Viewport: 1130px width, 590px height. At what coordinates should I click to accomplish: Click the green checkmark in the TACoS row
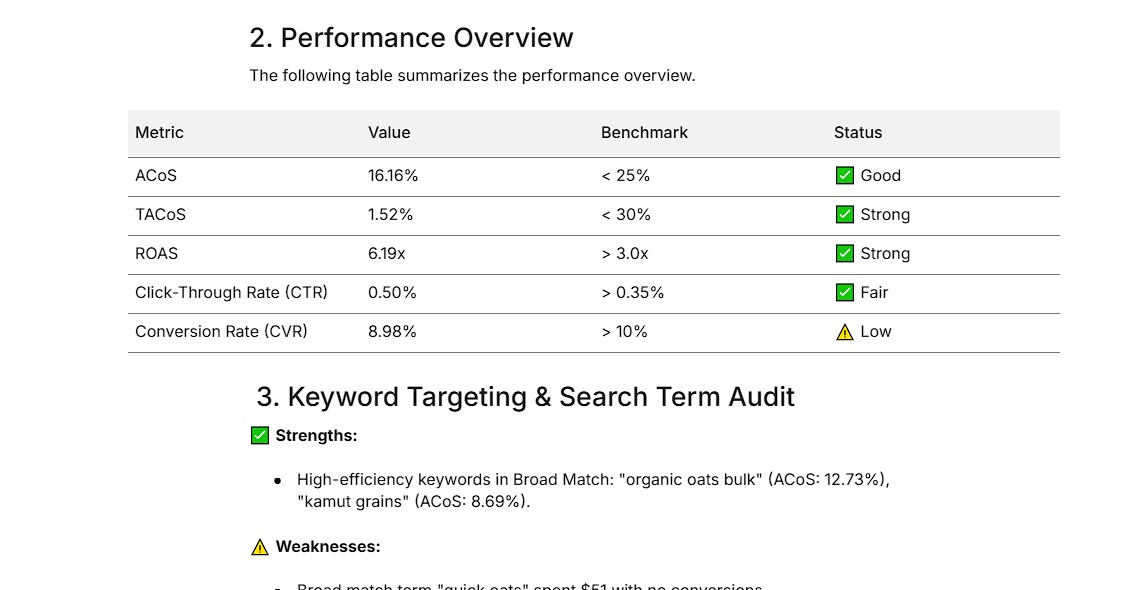[845, 215]
